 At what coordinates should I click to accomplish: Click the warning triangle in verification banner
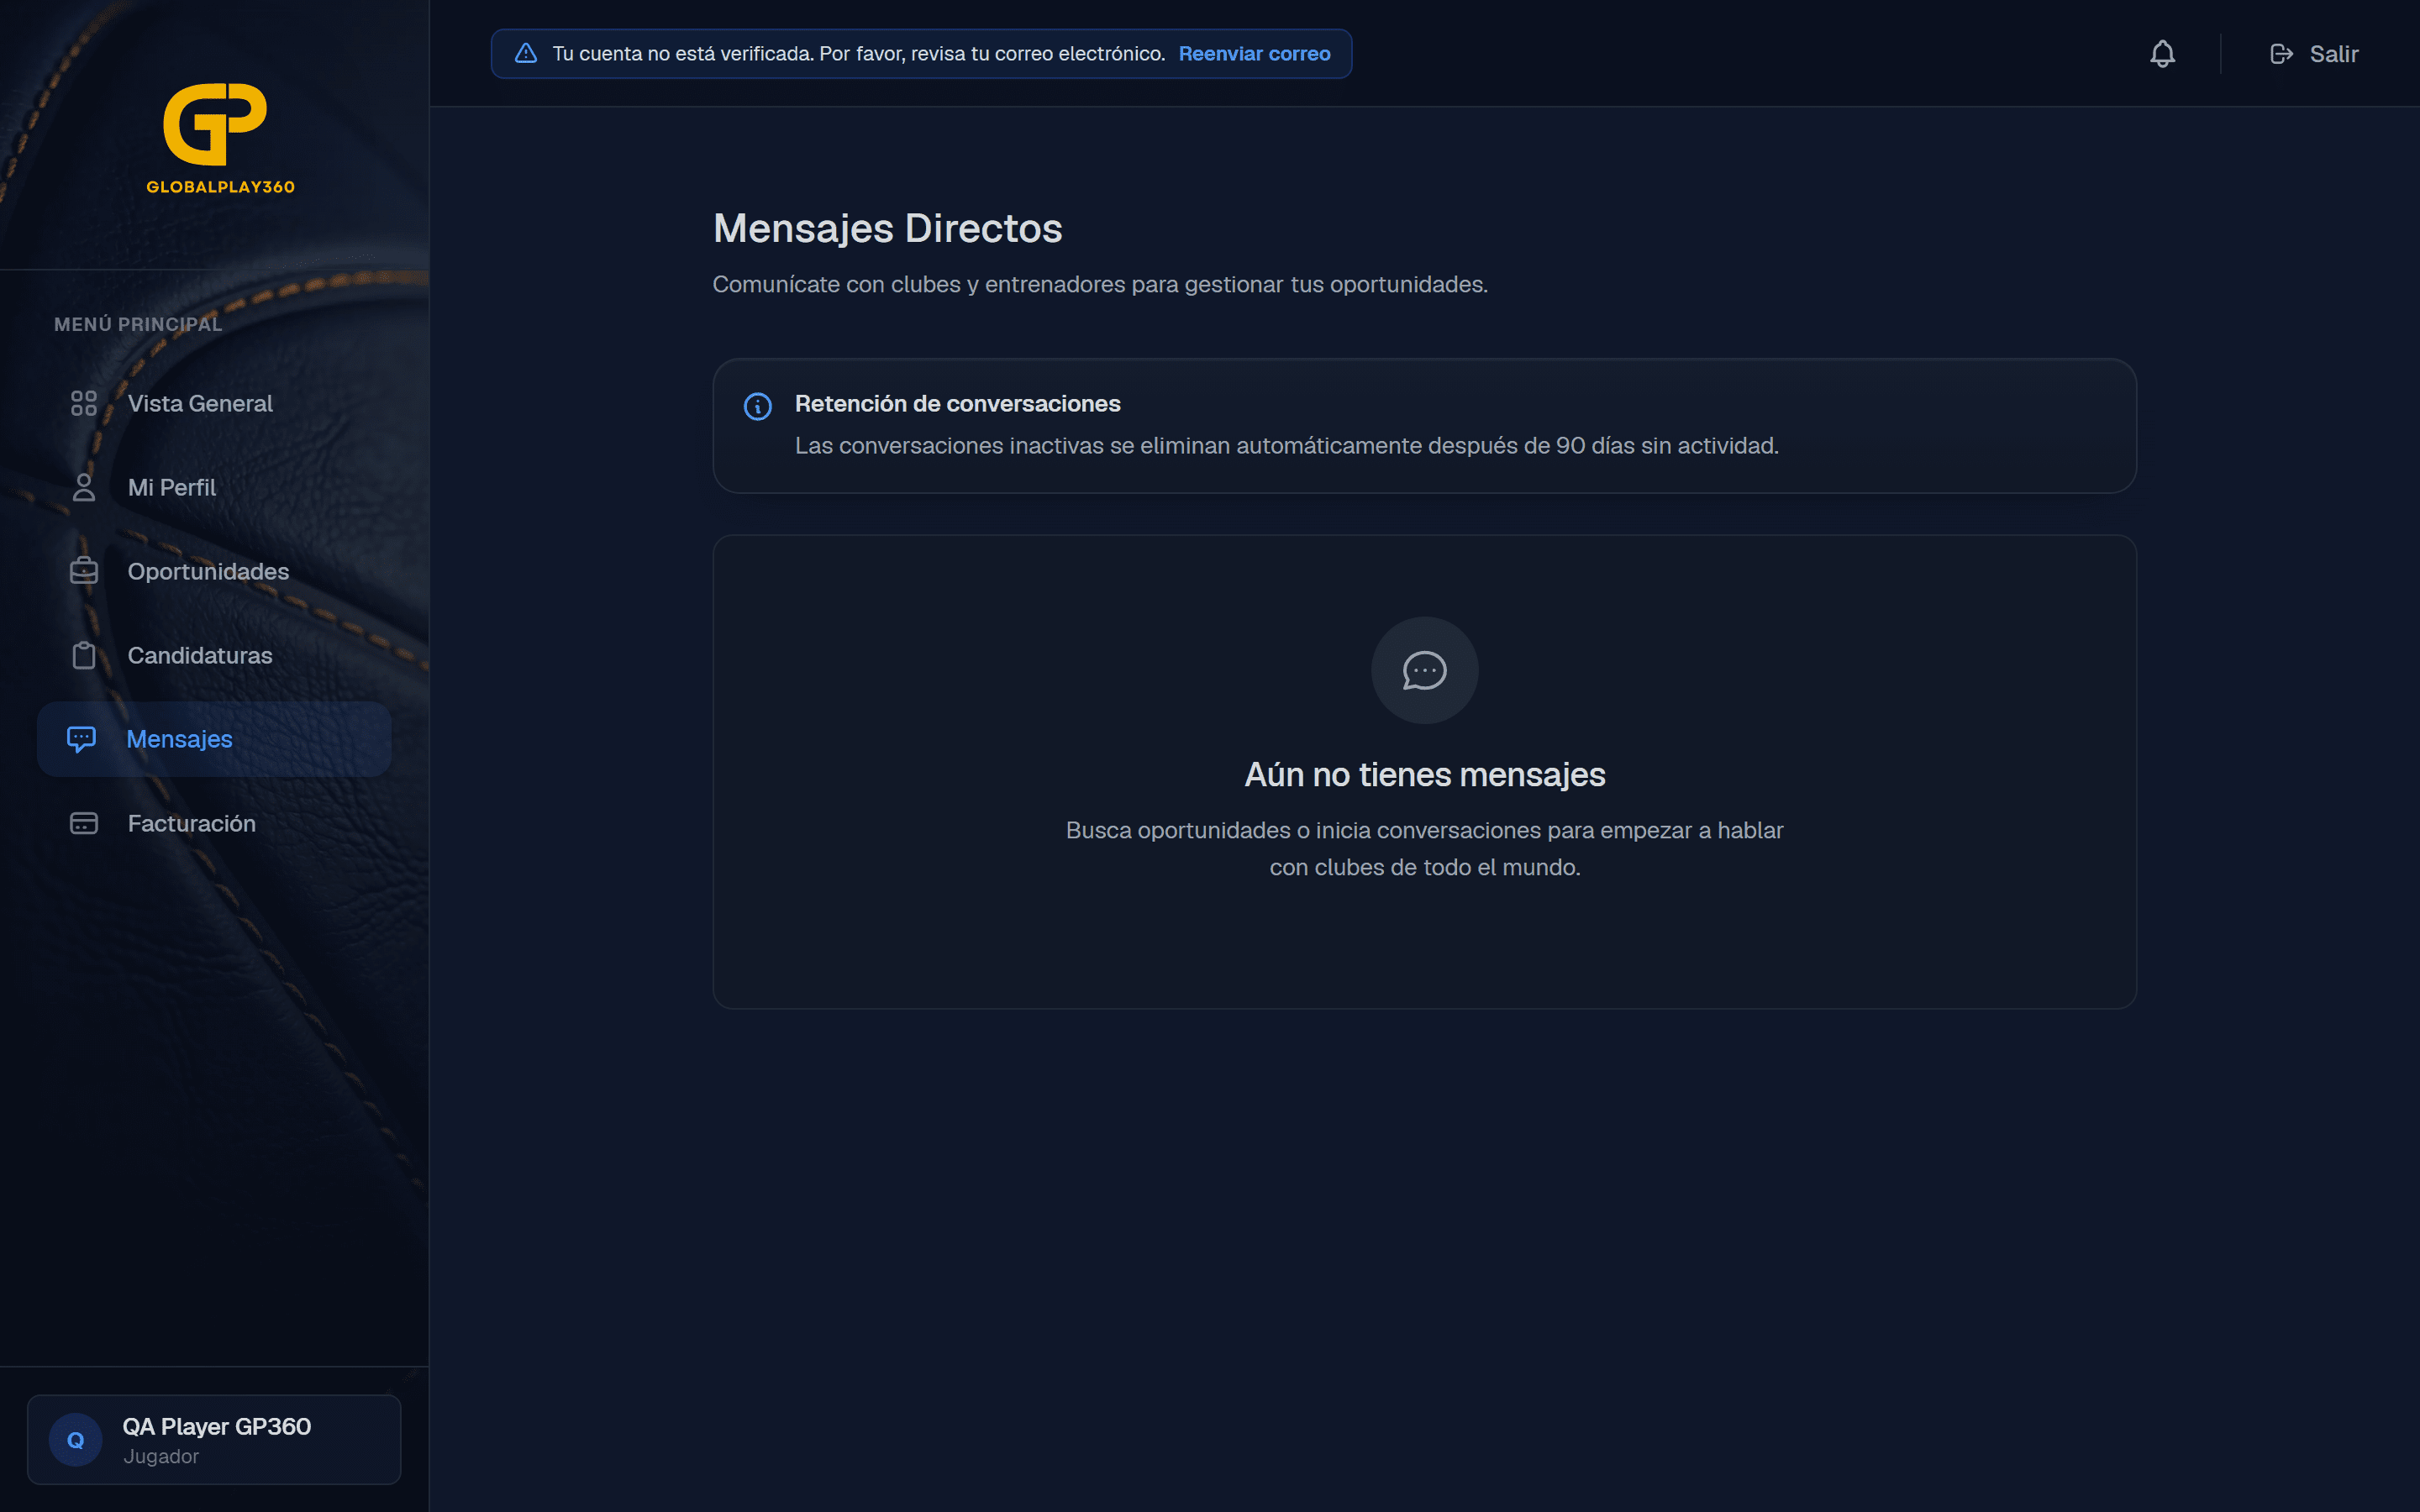(x=526, y=54)
